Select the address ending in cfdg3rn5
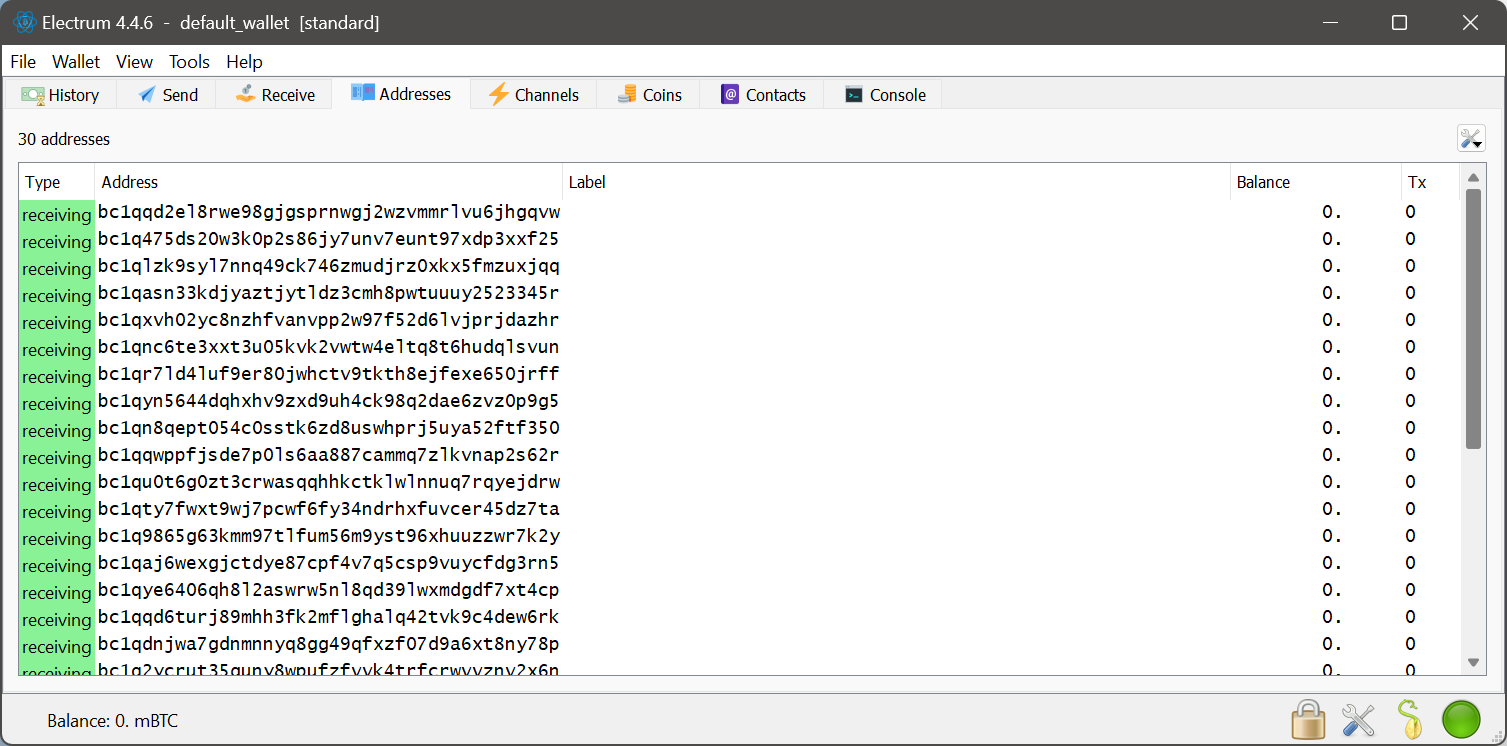 329,563
